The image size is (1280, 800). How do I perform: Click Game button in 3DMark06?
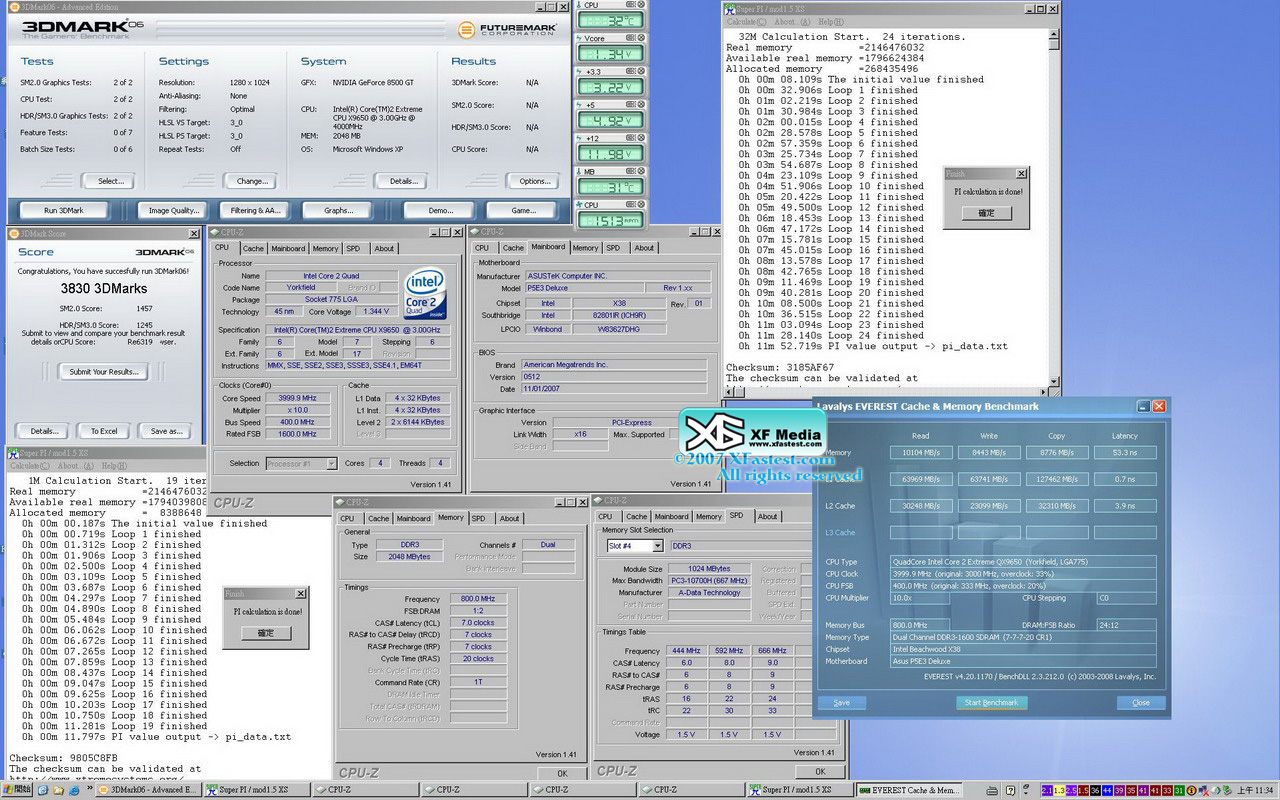(x=523, y=211)
